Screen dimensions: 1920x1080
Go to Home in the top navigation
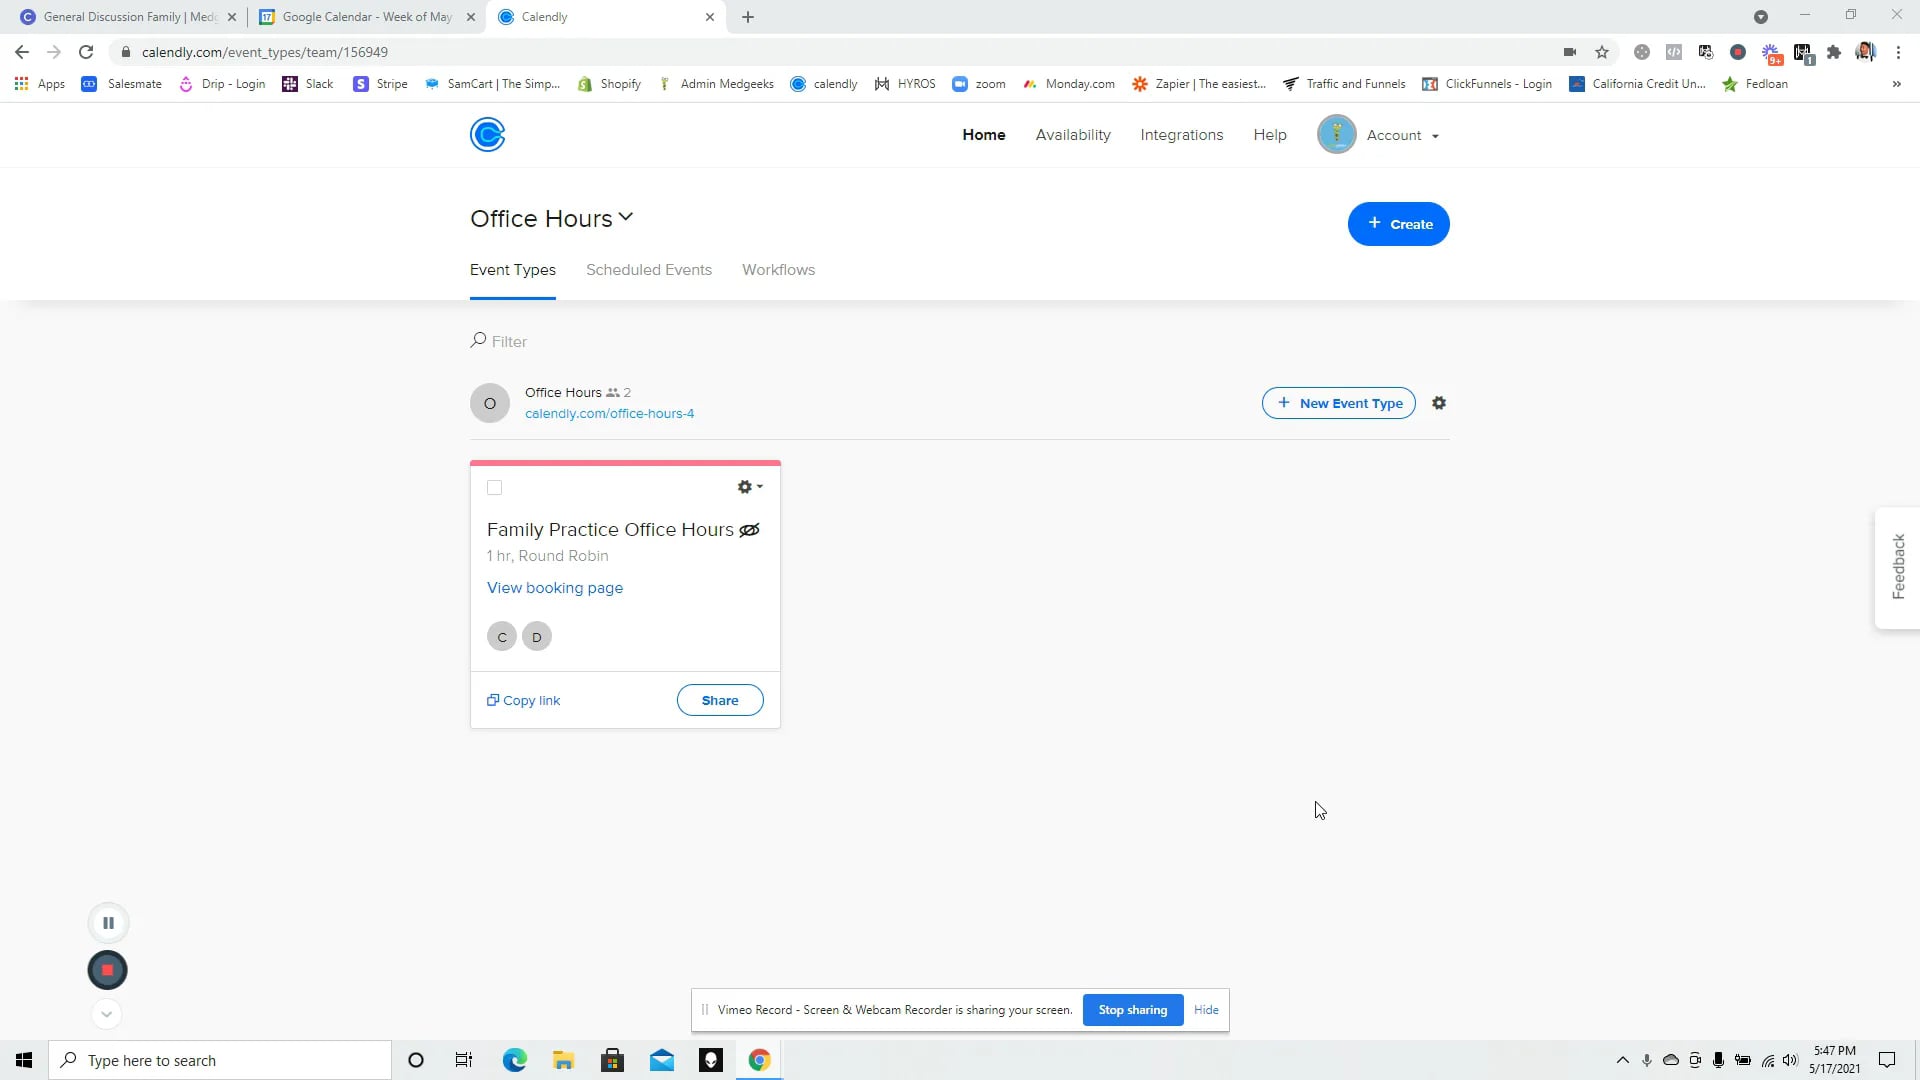click(x=984, y=135)
